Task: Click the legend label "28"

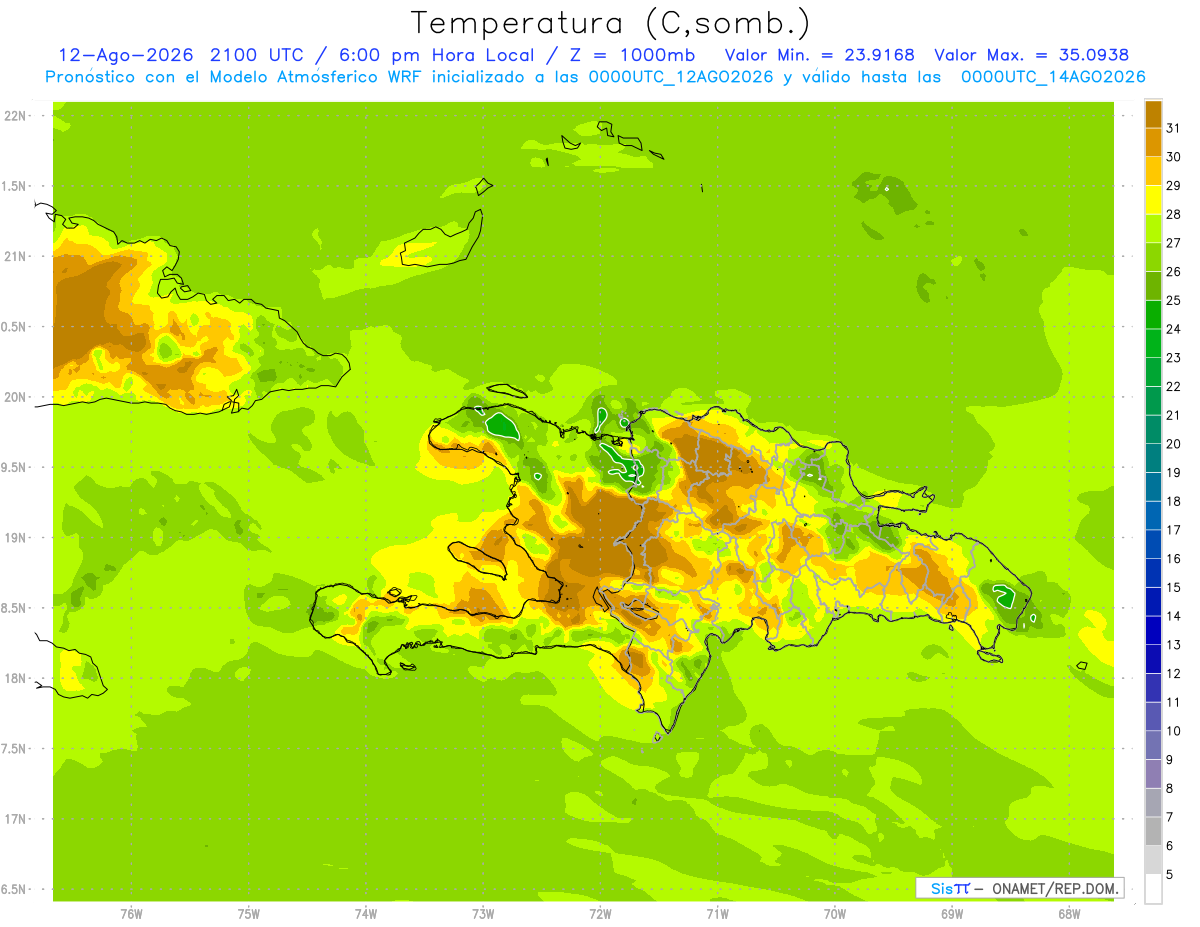Action: tap(1174, 214)
